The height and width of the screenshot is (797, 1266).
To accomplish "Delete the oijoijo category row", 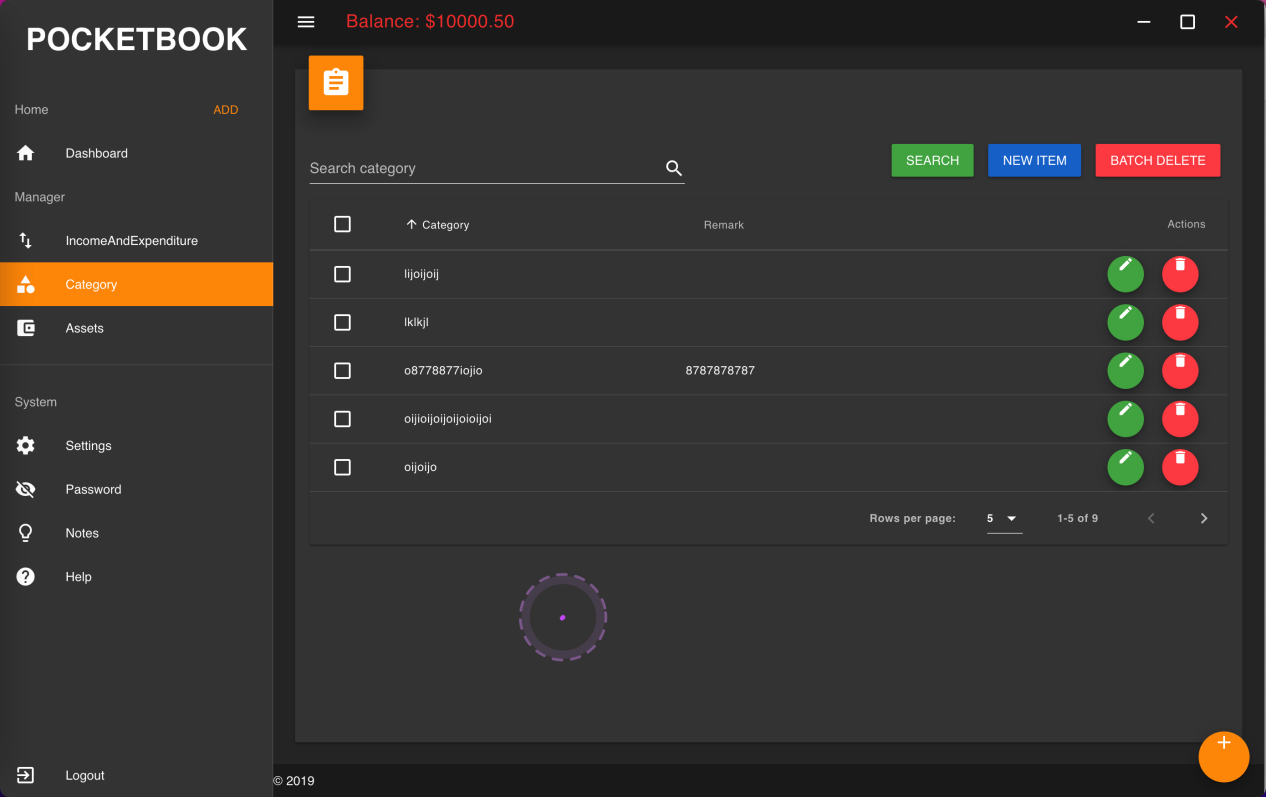I will tap(1180, 467).
